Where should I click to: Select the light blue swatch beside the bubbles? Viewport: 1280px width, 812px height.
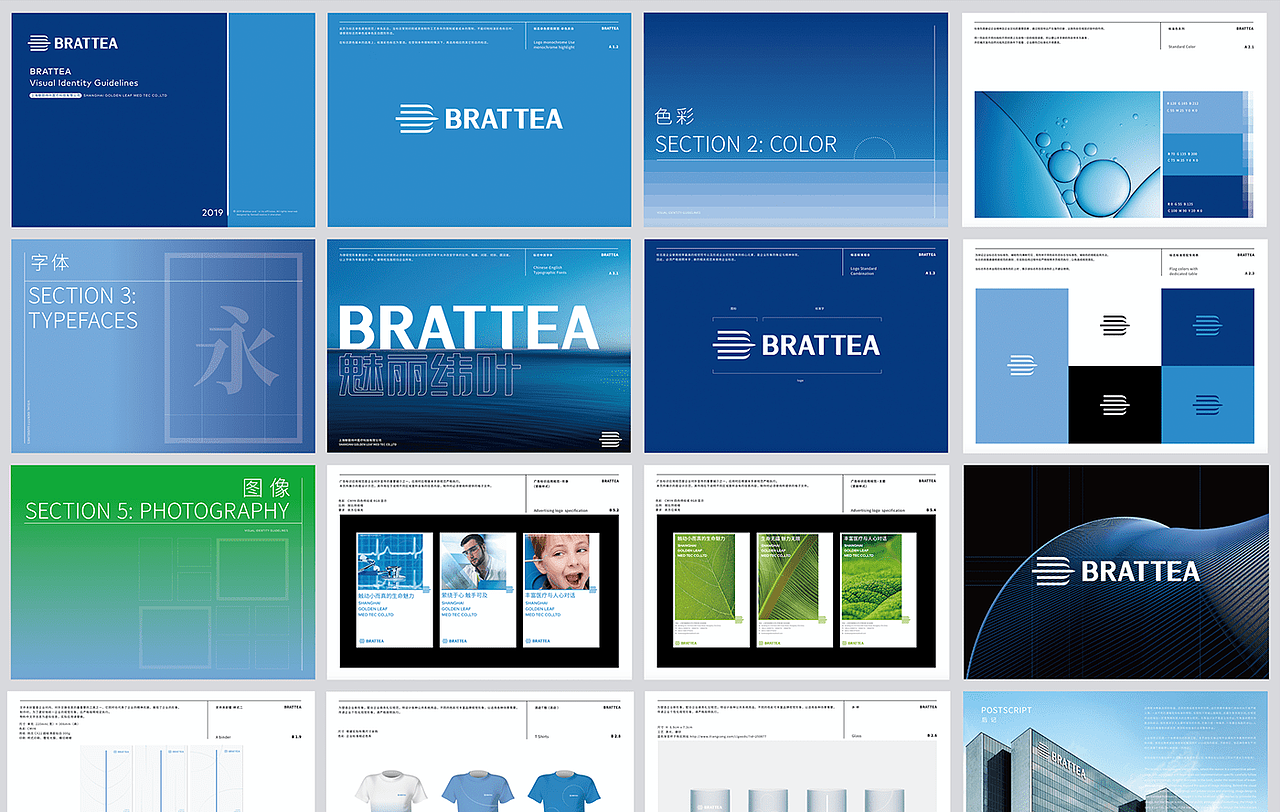point(1202,112)
